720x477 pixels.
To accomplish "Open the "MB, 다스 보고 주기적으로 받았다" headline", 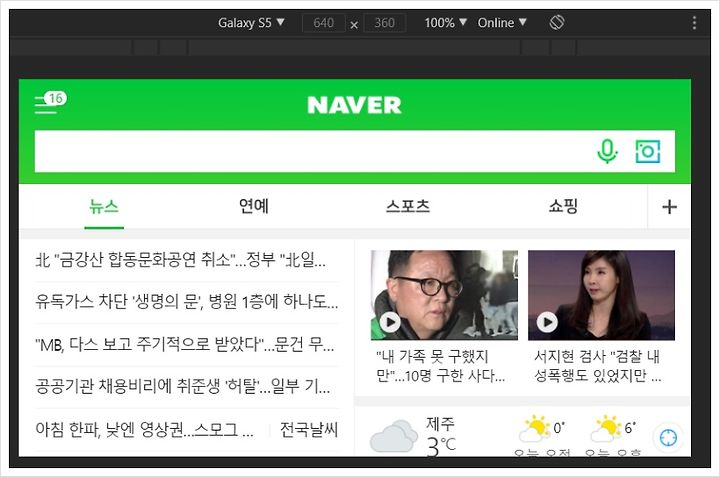I will click(185, 344).
